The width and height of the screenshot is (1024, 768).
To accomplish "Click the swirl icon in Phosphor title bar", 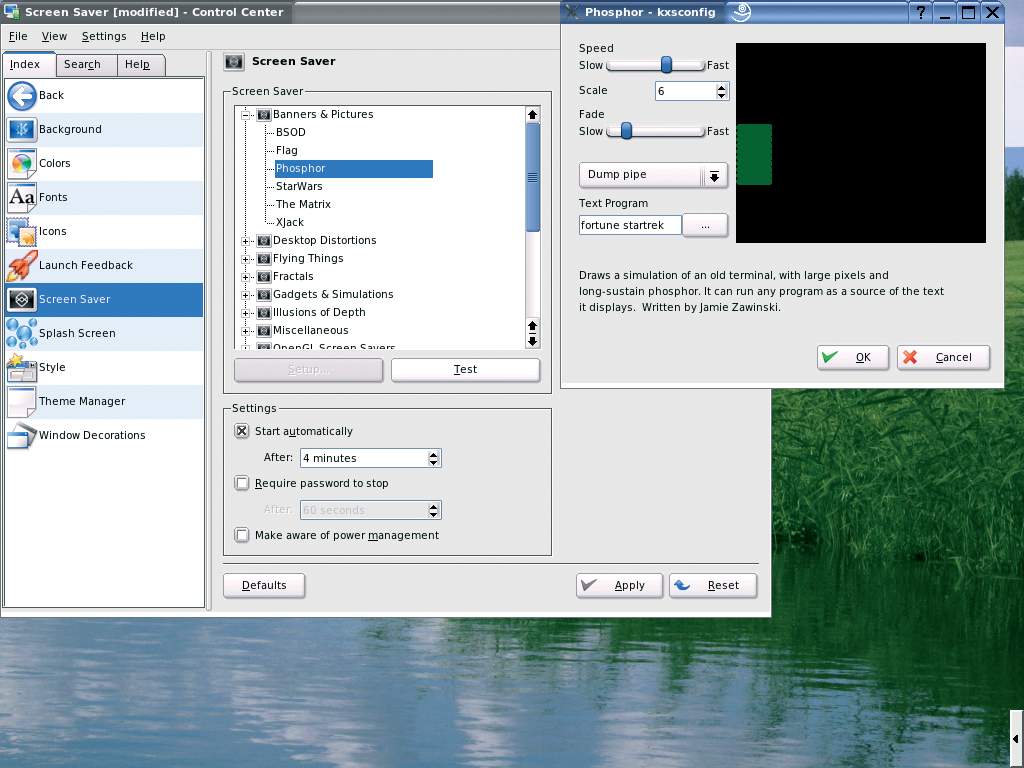I will [x=741, y=12].
